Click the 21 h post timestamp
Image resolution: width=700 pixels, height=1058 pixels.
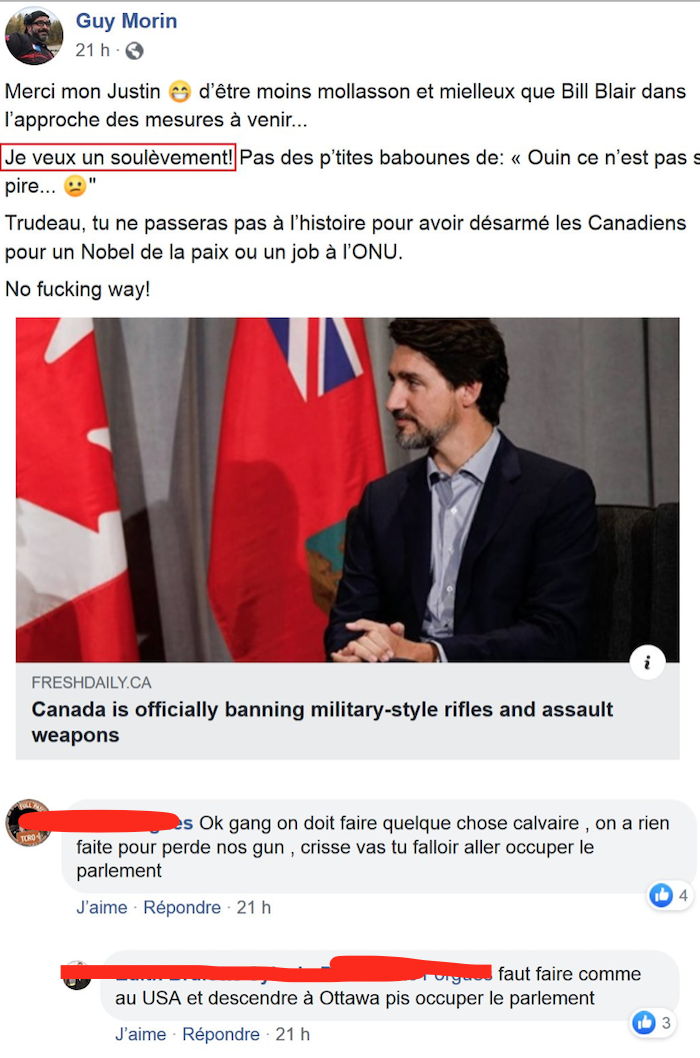pos(92,50)
